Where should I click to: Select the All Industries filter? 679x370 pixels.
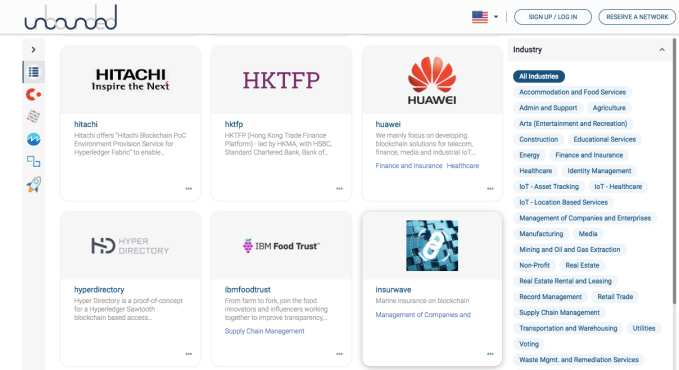tap(539, 76)
